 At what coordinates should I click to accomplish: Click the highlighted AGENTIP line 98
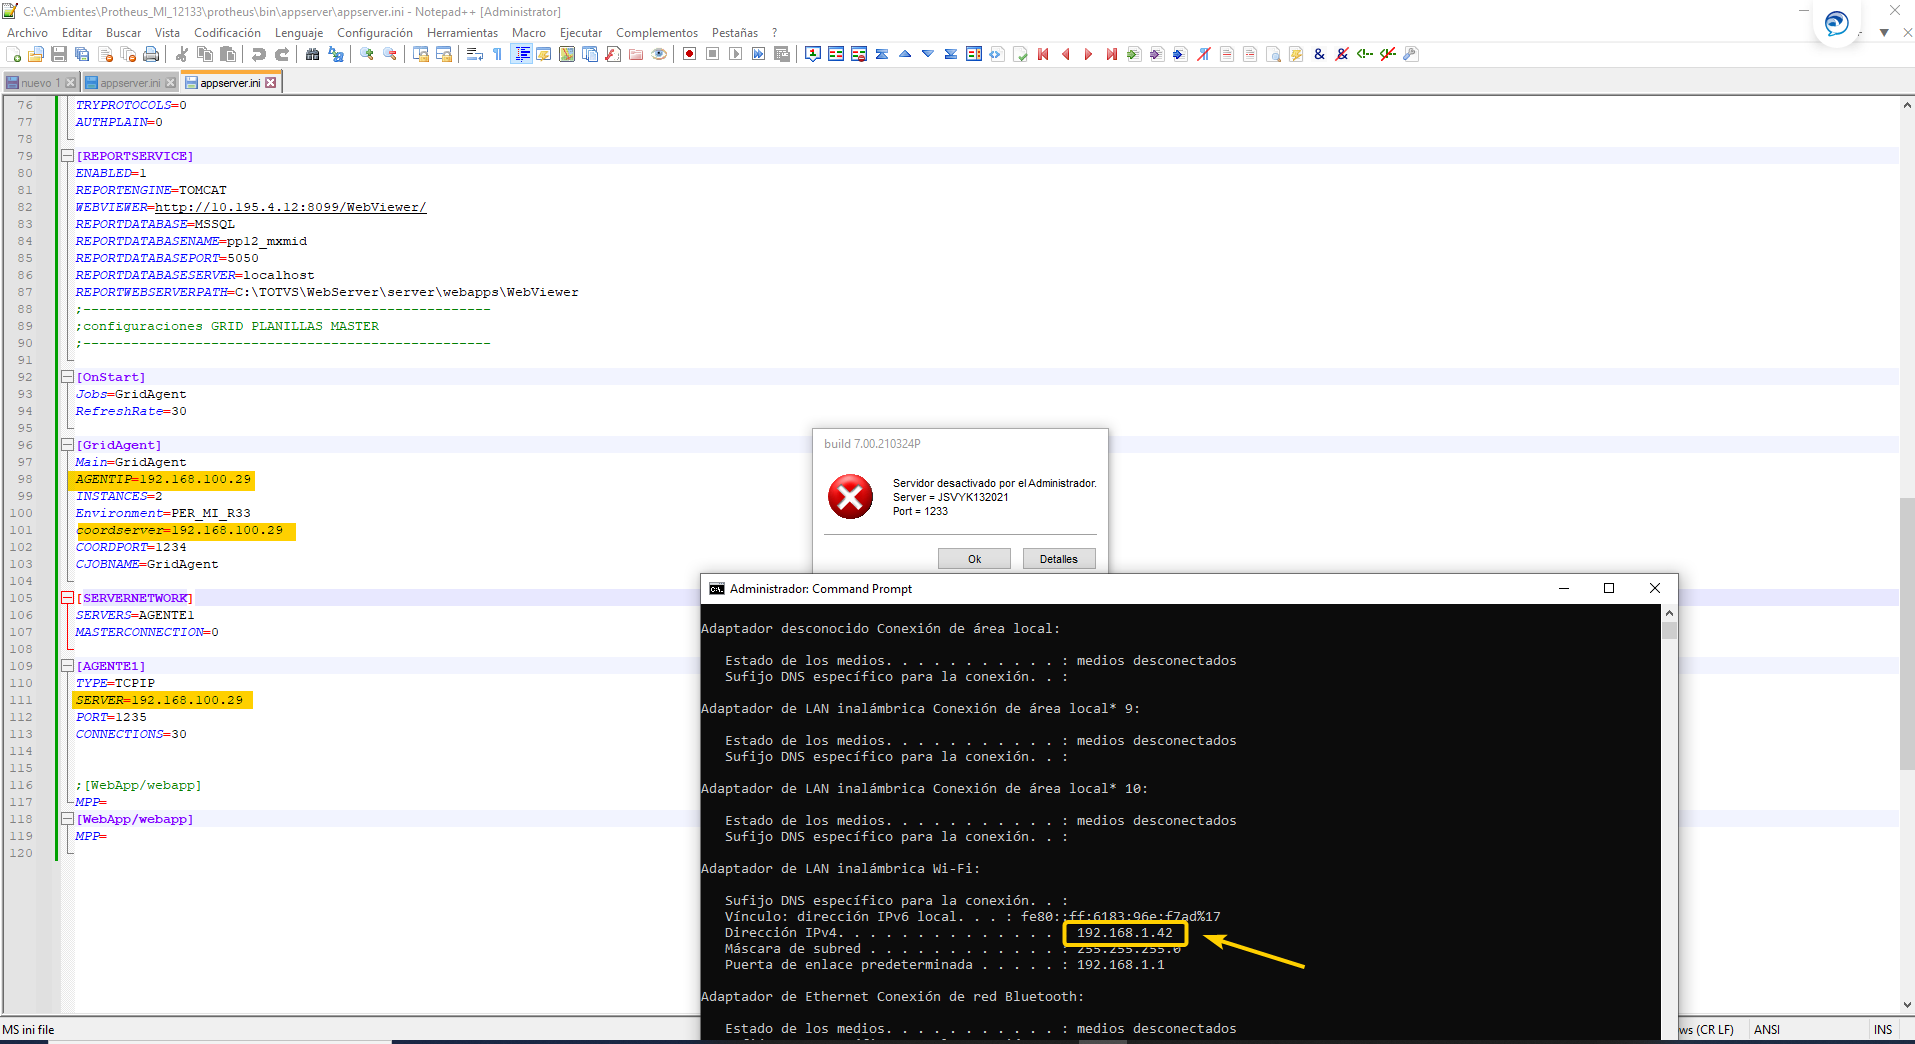pos(162,479)
